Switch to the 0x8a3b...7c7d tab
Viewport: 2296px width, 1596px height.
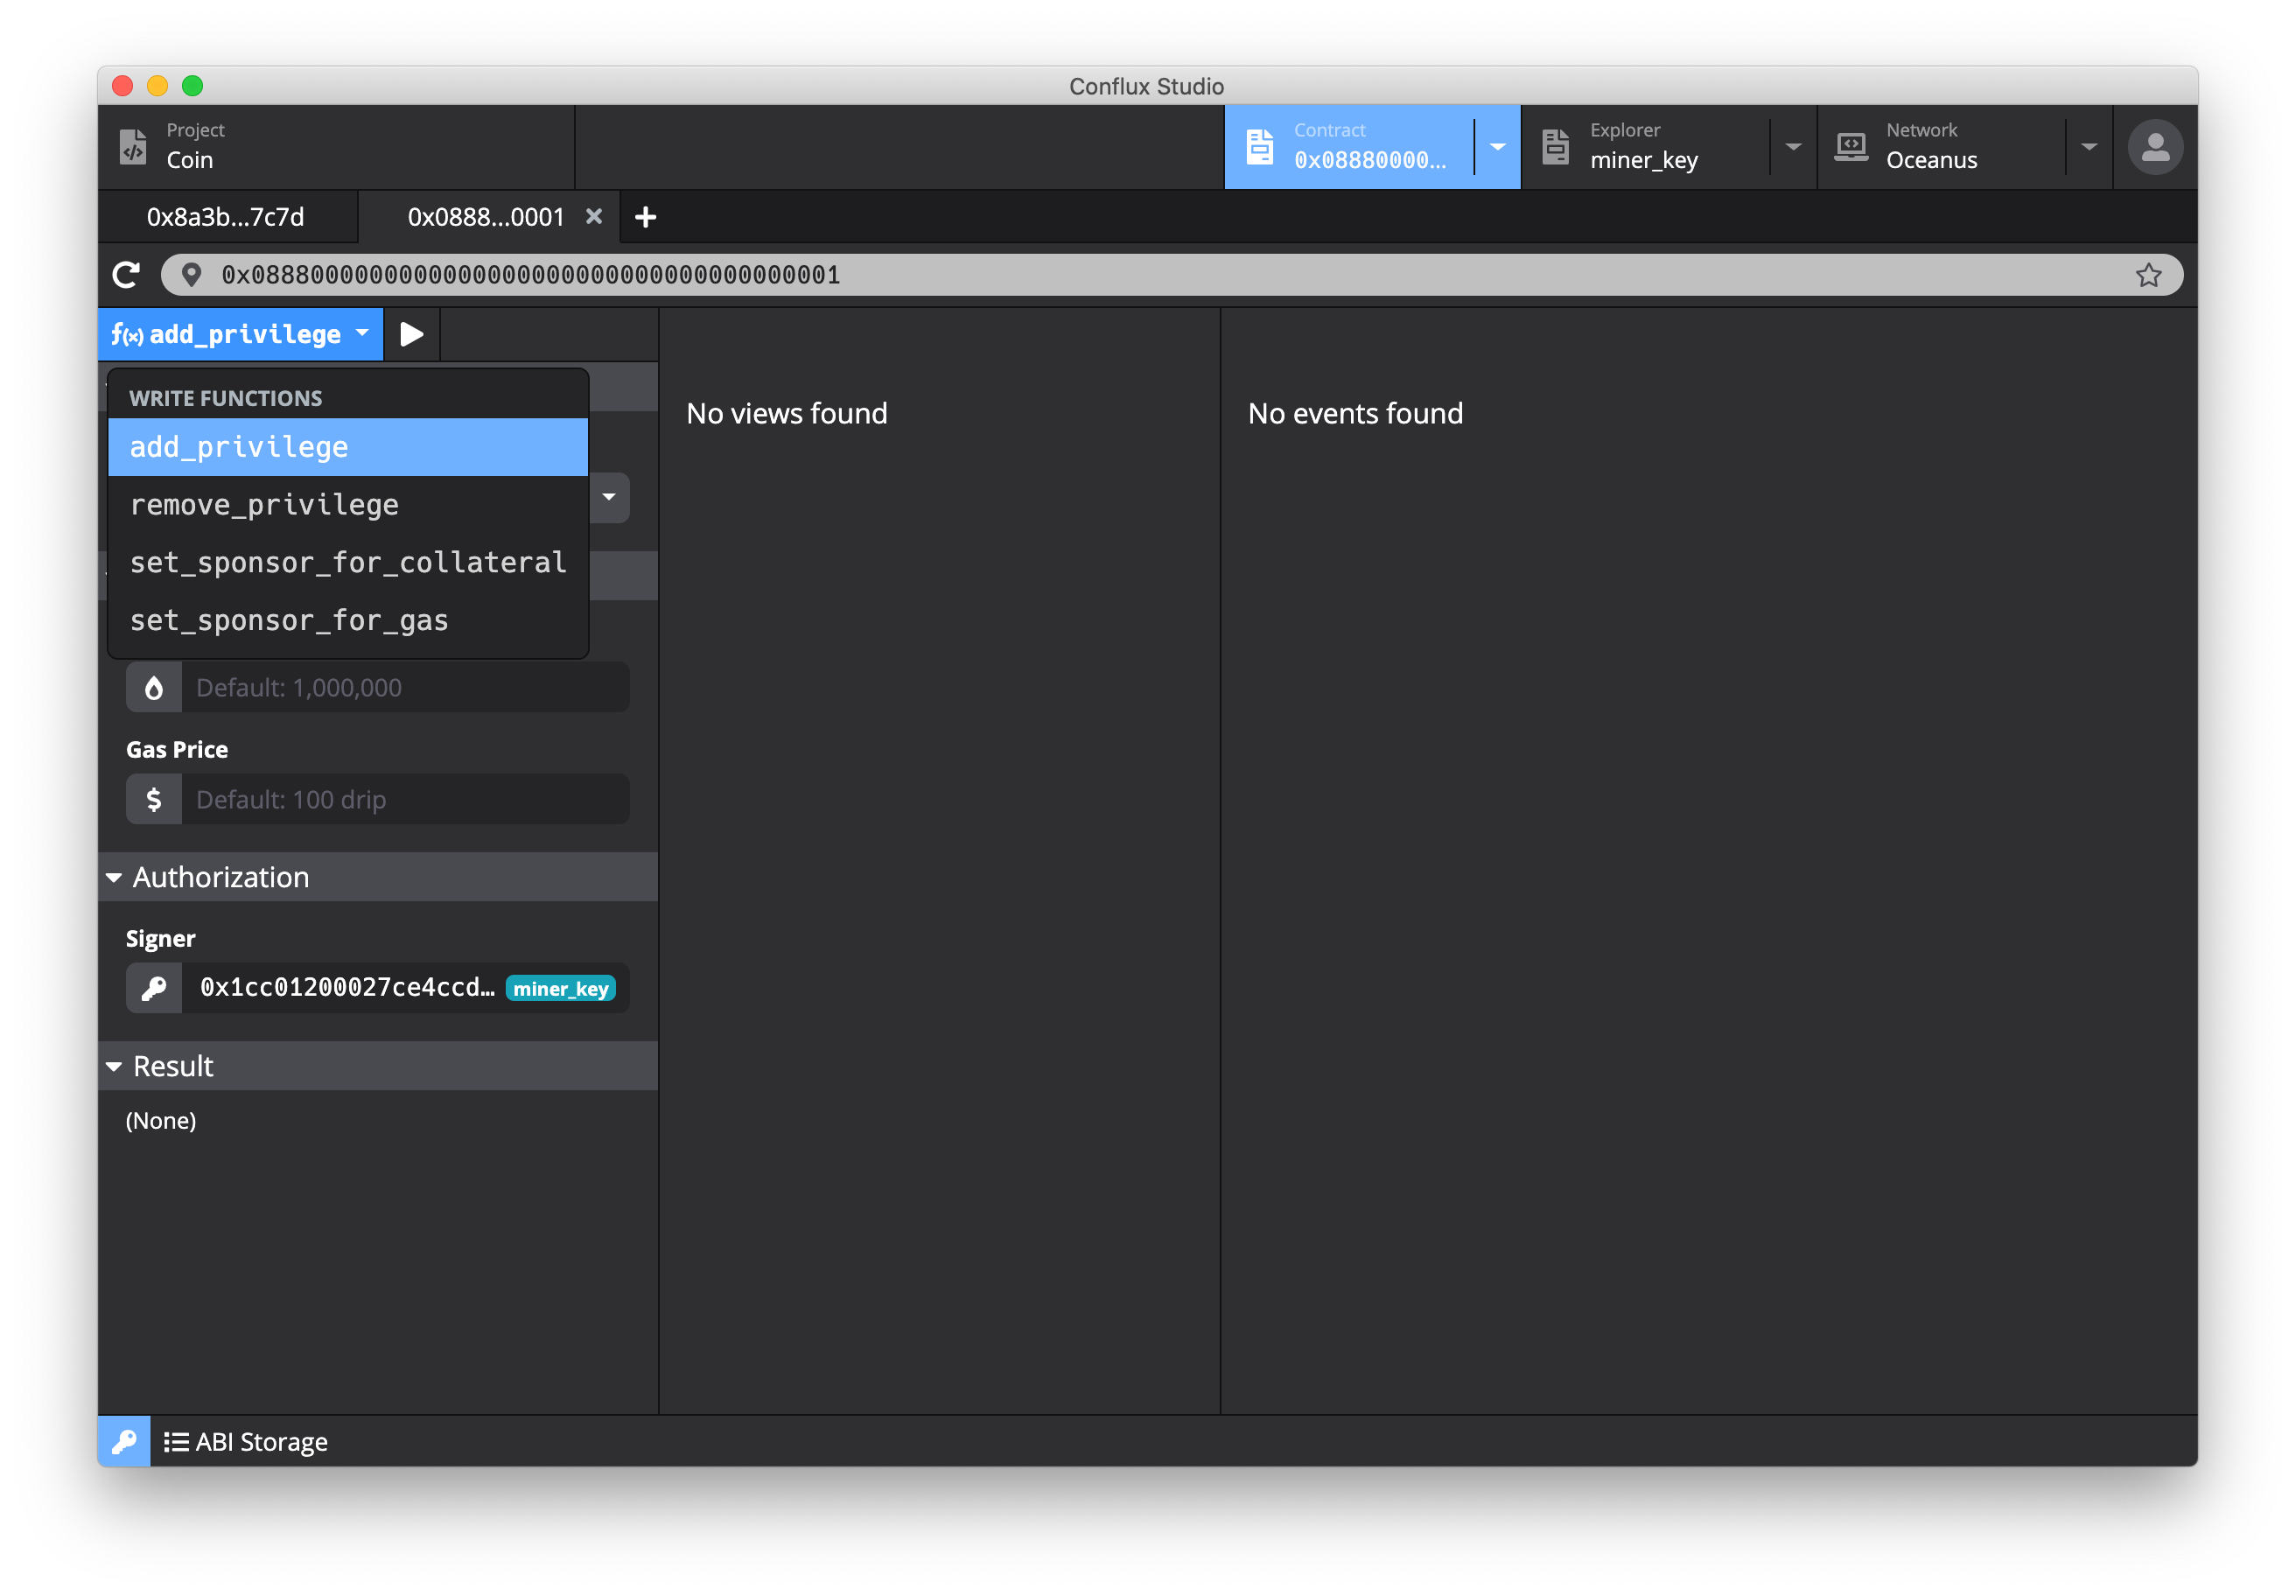226,217
